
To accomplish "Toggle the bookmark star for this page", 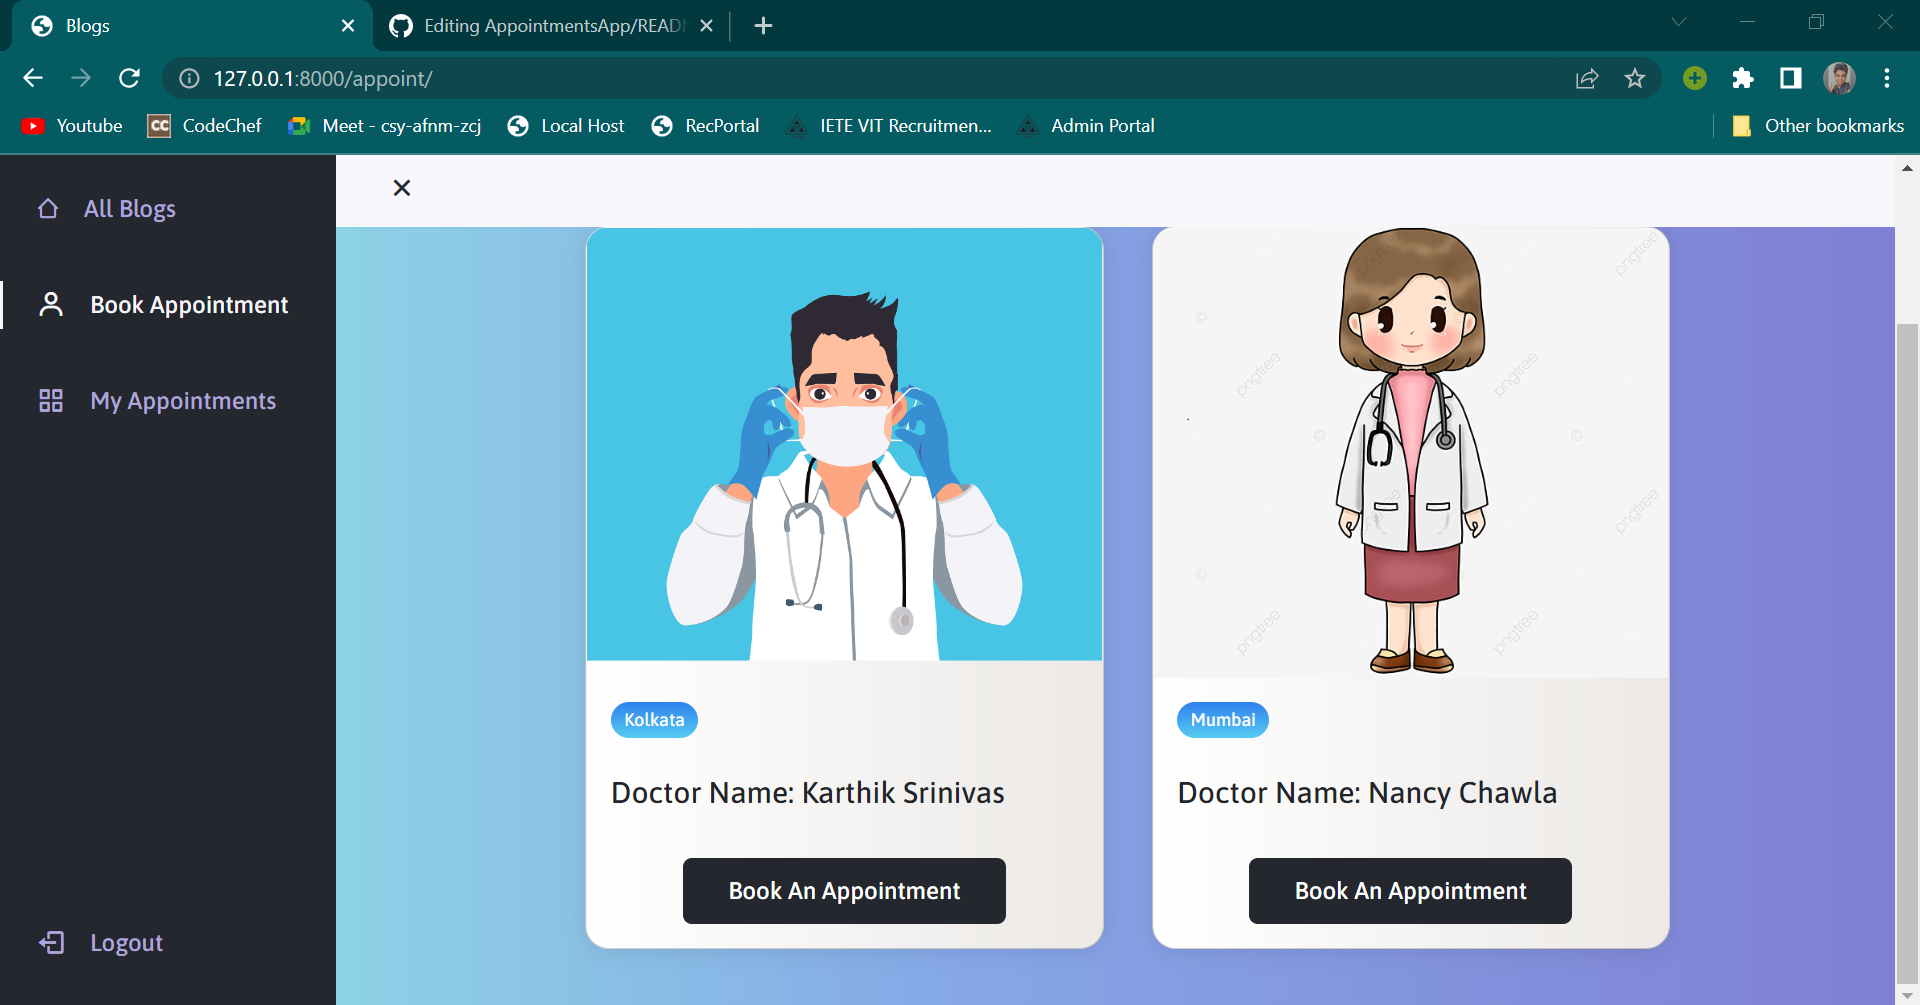I will [x=1635, y=78].
